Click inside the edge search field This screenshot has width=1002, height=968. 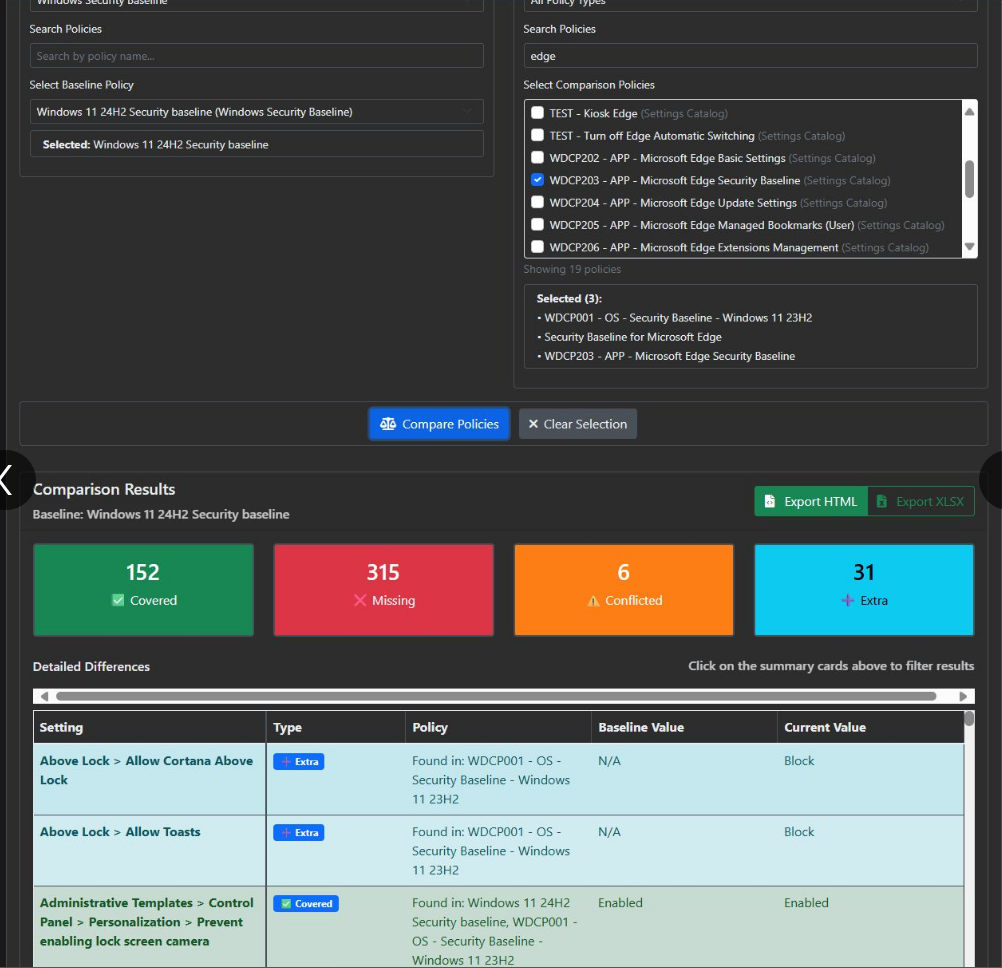pyautogui.click(x=750, y=56)
